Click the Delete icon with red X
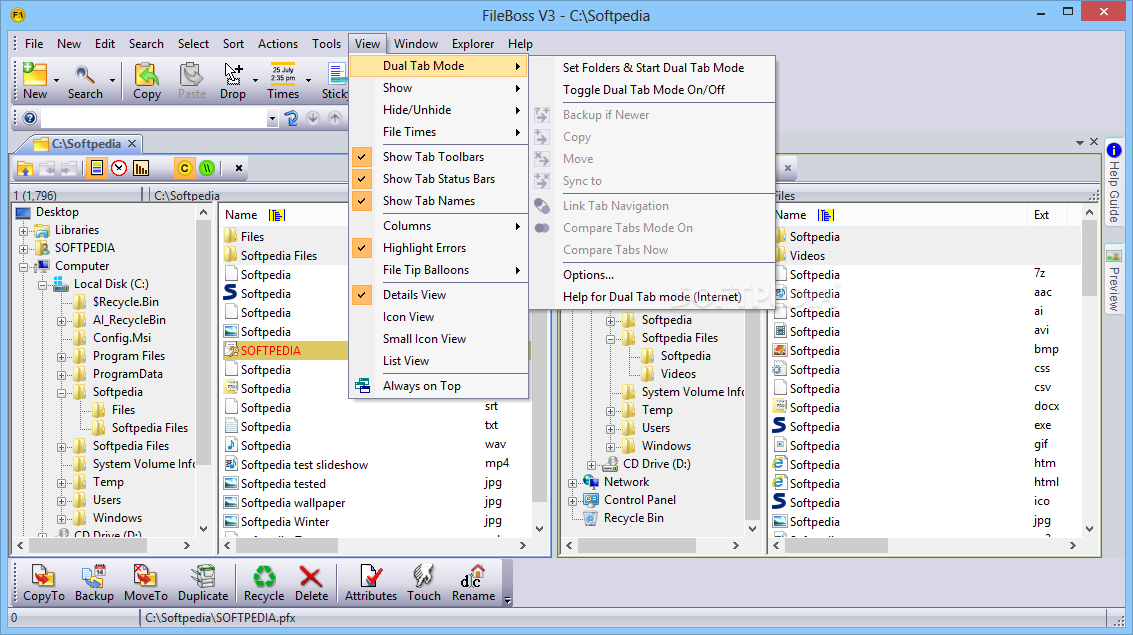The image size is (1133, 635). tap(311, 584)
